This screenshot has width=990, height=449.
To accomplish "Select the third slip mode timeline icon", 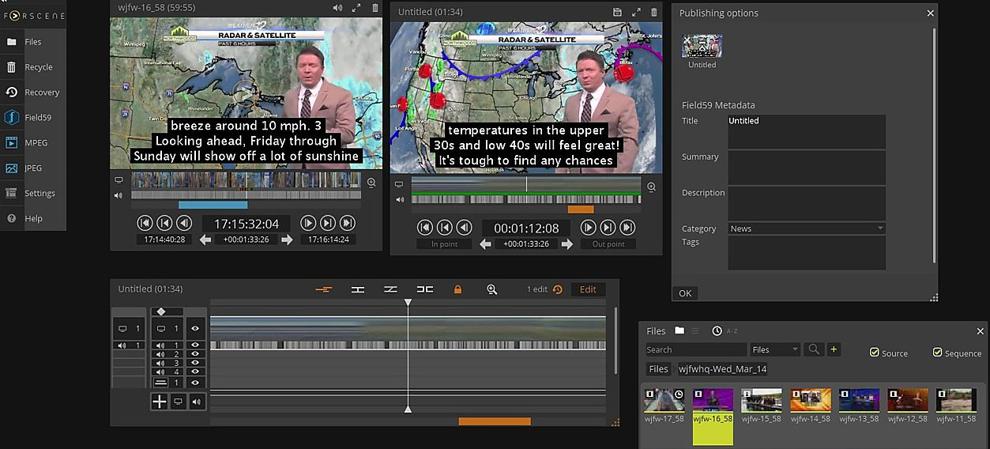I will point(391,289).
